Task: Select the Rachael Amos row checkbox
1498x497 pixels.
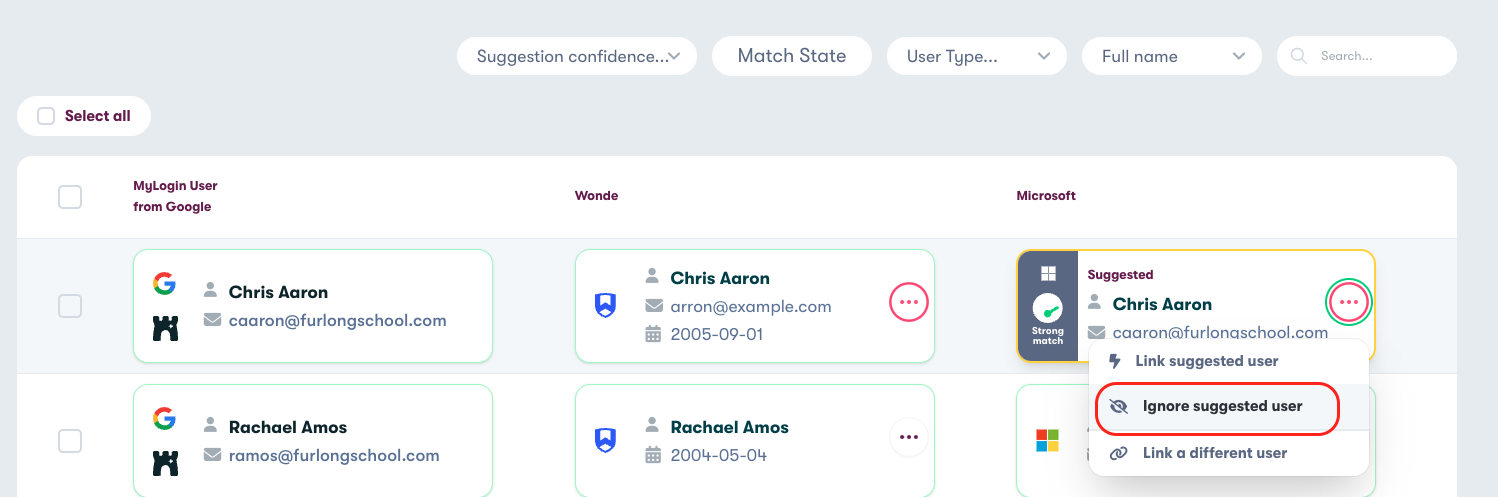Action: 70,440
